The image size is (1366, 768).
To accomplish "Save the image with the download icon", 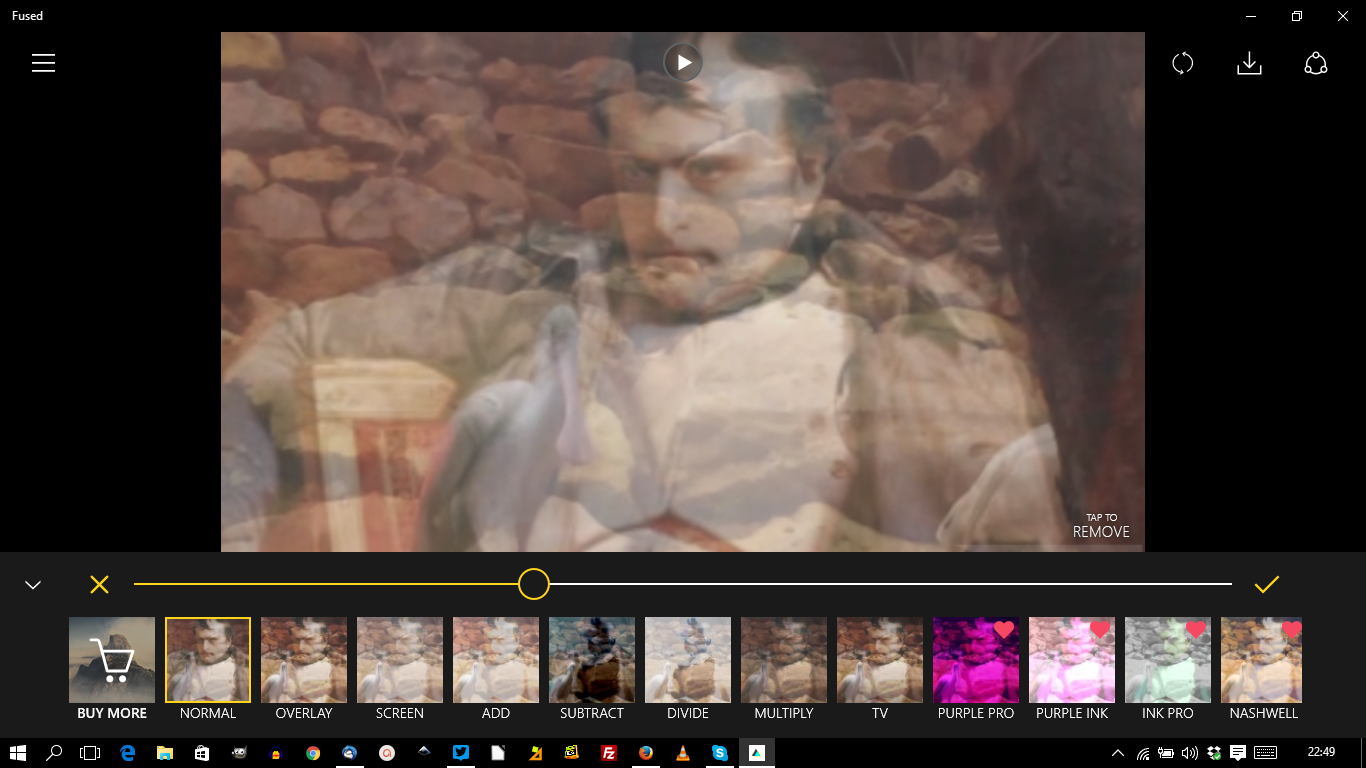I will point(1249,63).
